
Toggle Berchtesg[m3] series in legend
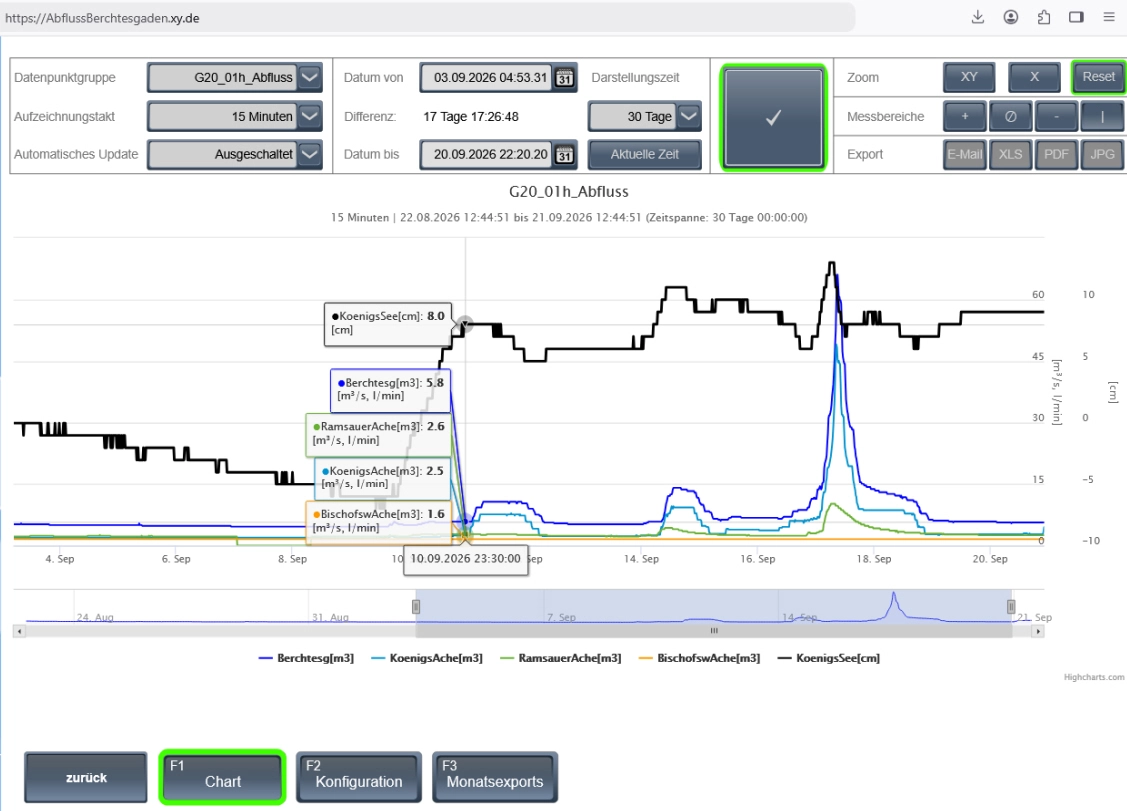click(x=306, y=658)
